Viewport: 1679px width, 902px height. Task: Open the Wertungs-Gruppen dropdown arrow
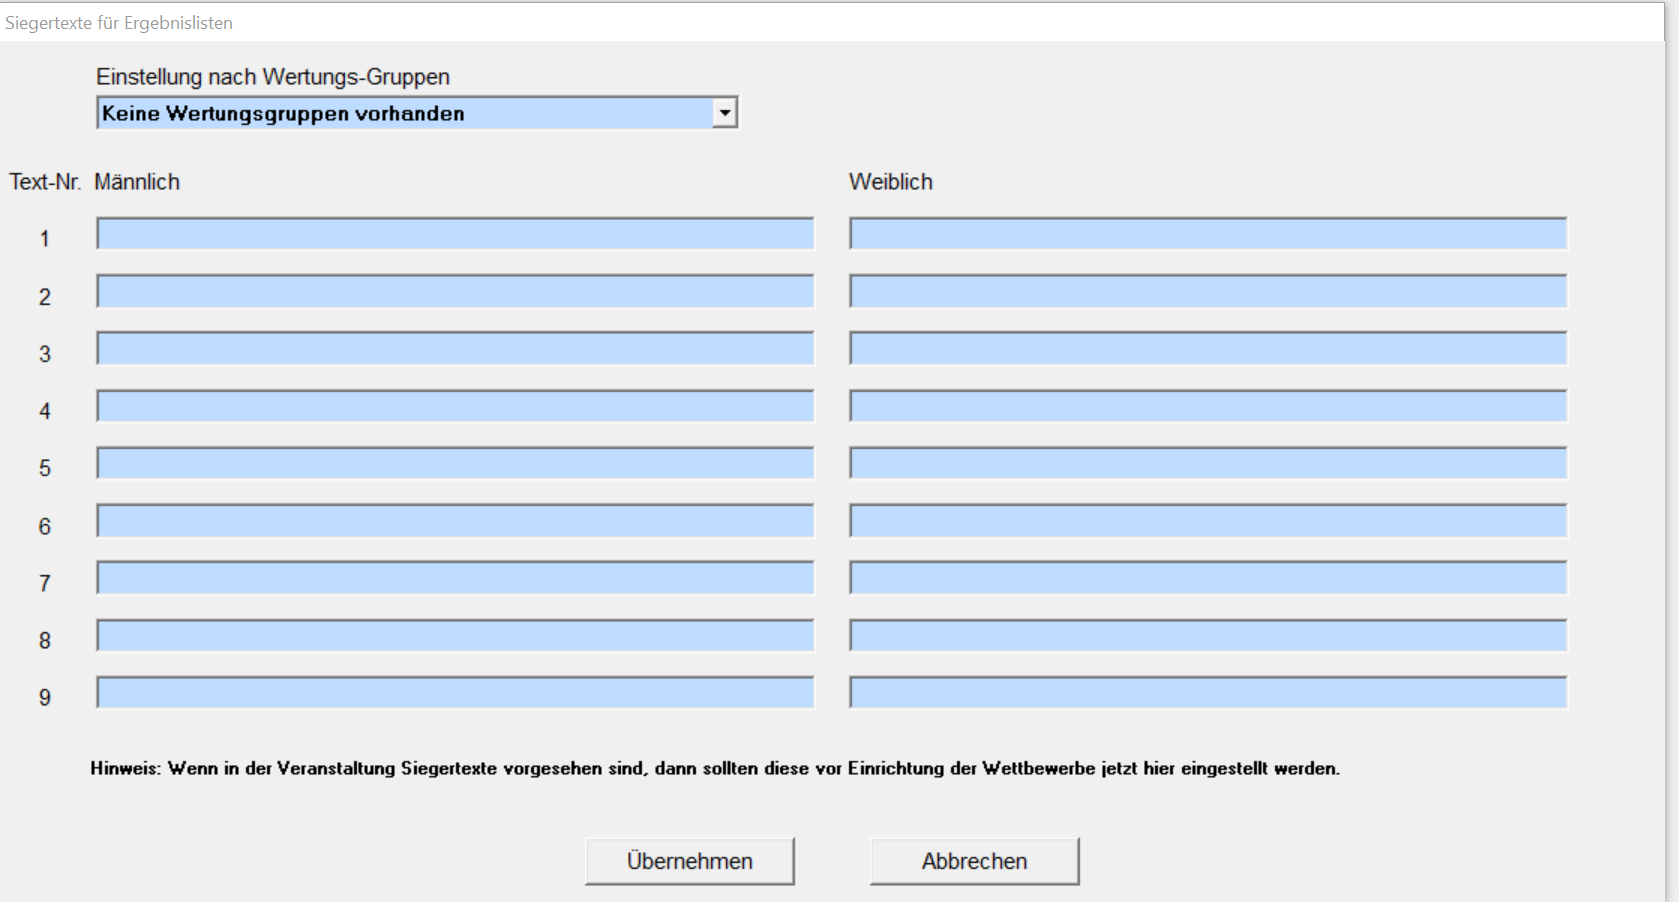click(725, 113)
